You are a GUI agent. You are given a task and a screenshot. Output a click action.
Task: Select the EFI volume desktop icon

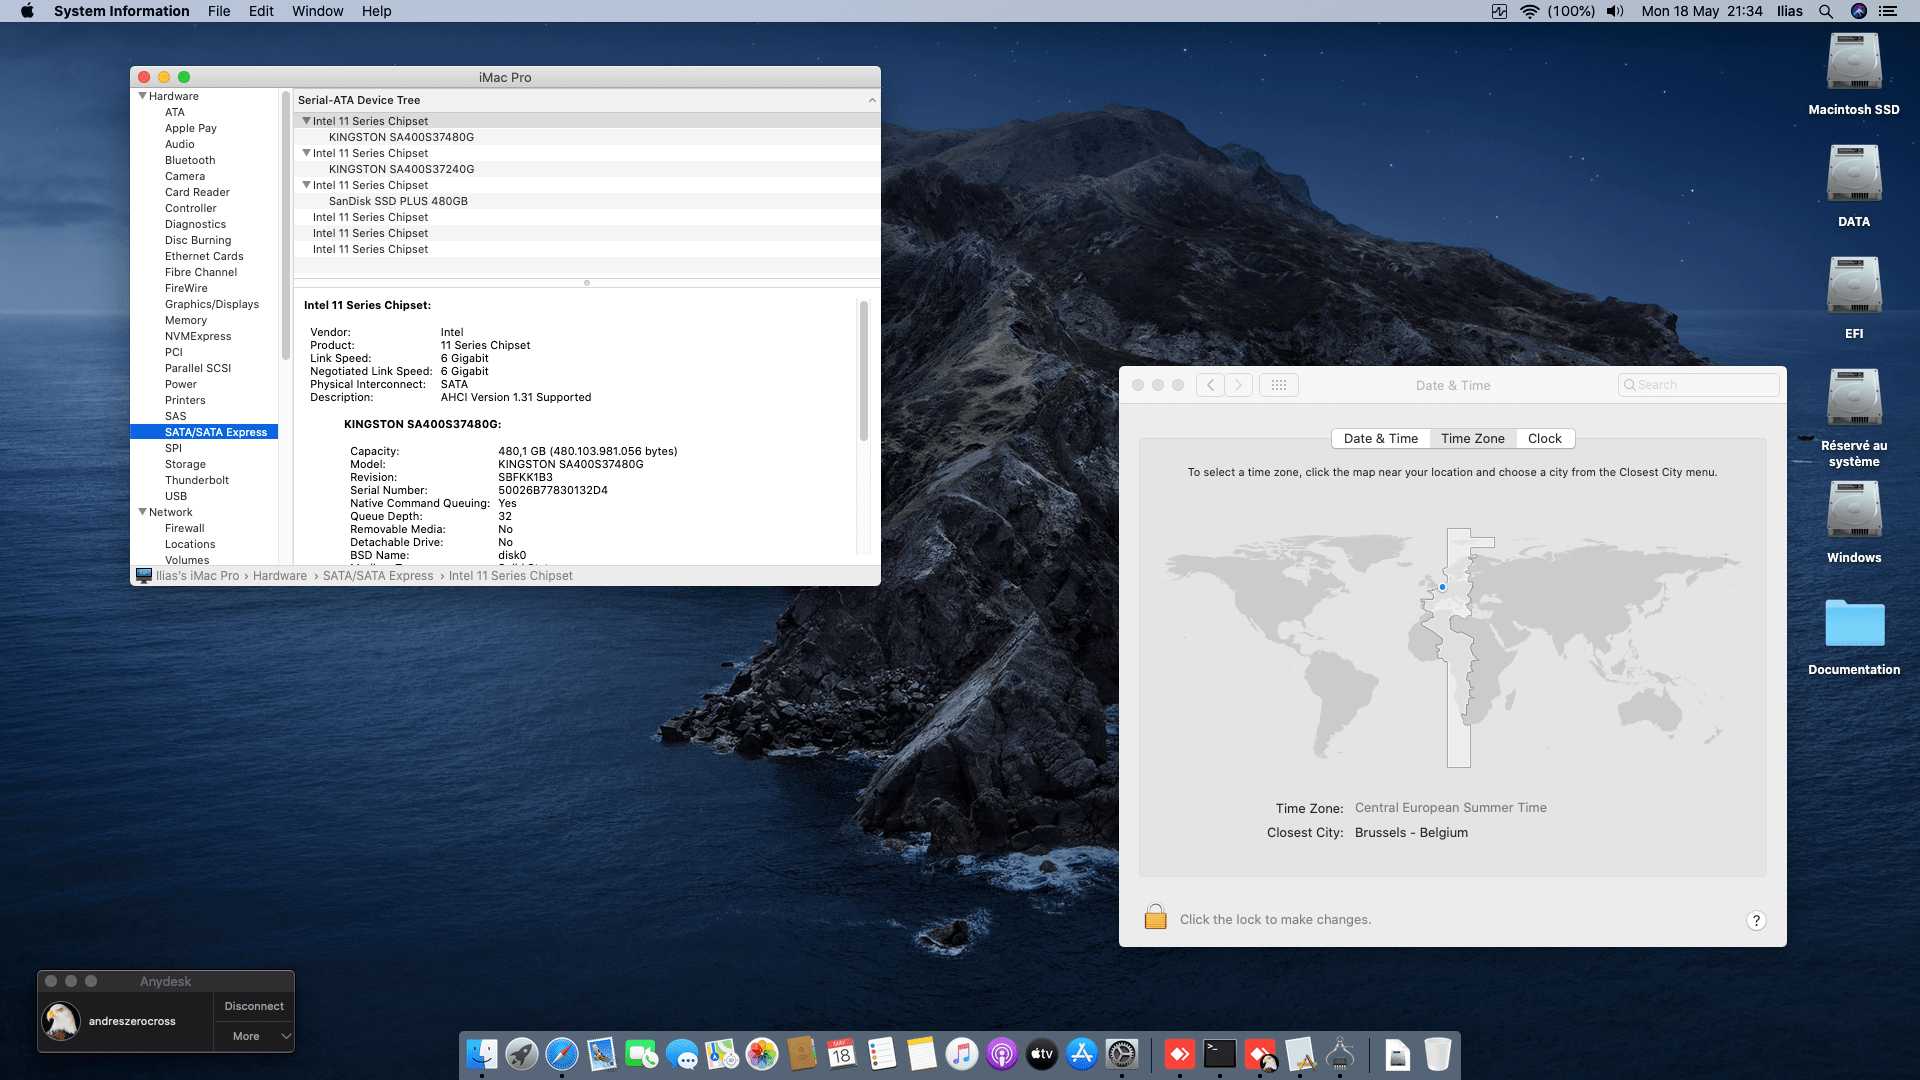pyautogui.click(x=1854, y=287)
